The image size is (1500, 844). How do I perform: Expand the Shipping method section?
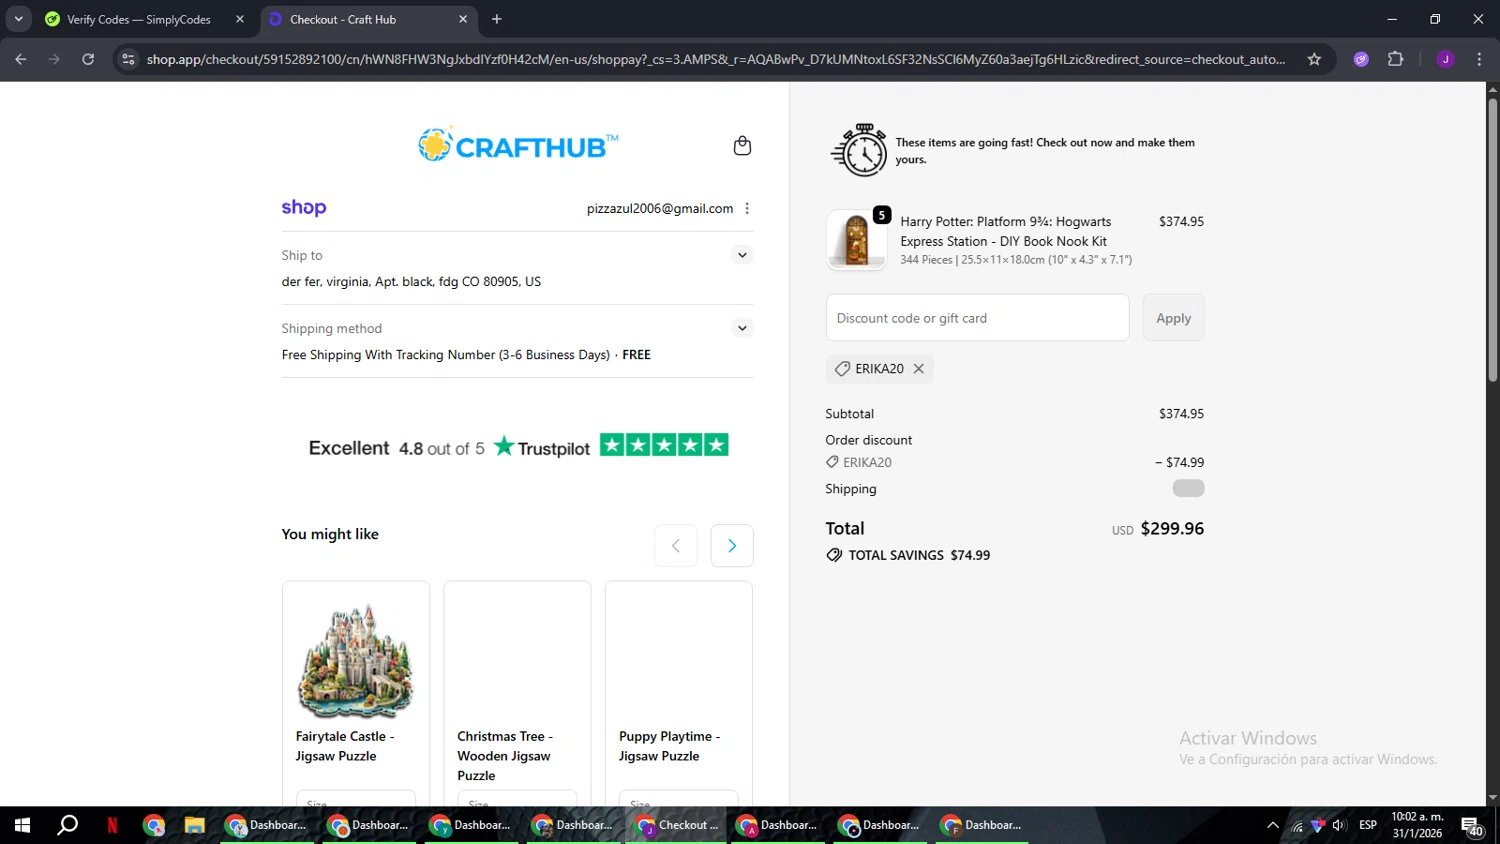(742, 328)
